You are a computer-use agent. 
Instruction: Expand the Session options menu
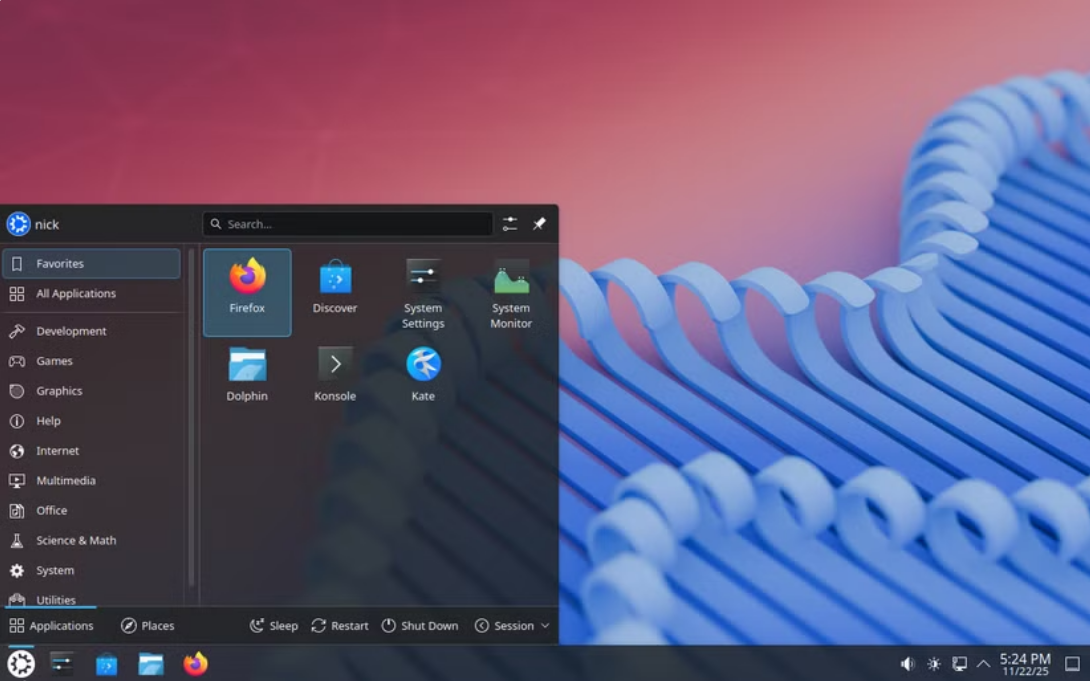click(512, 625)
